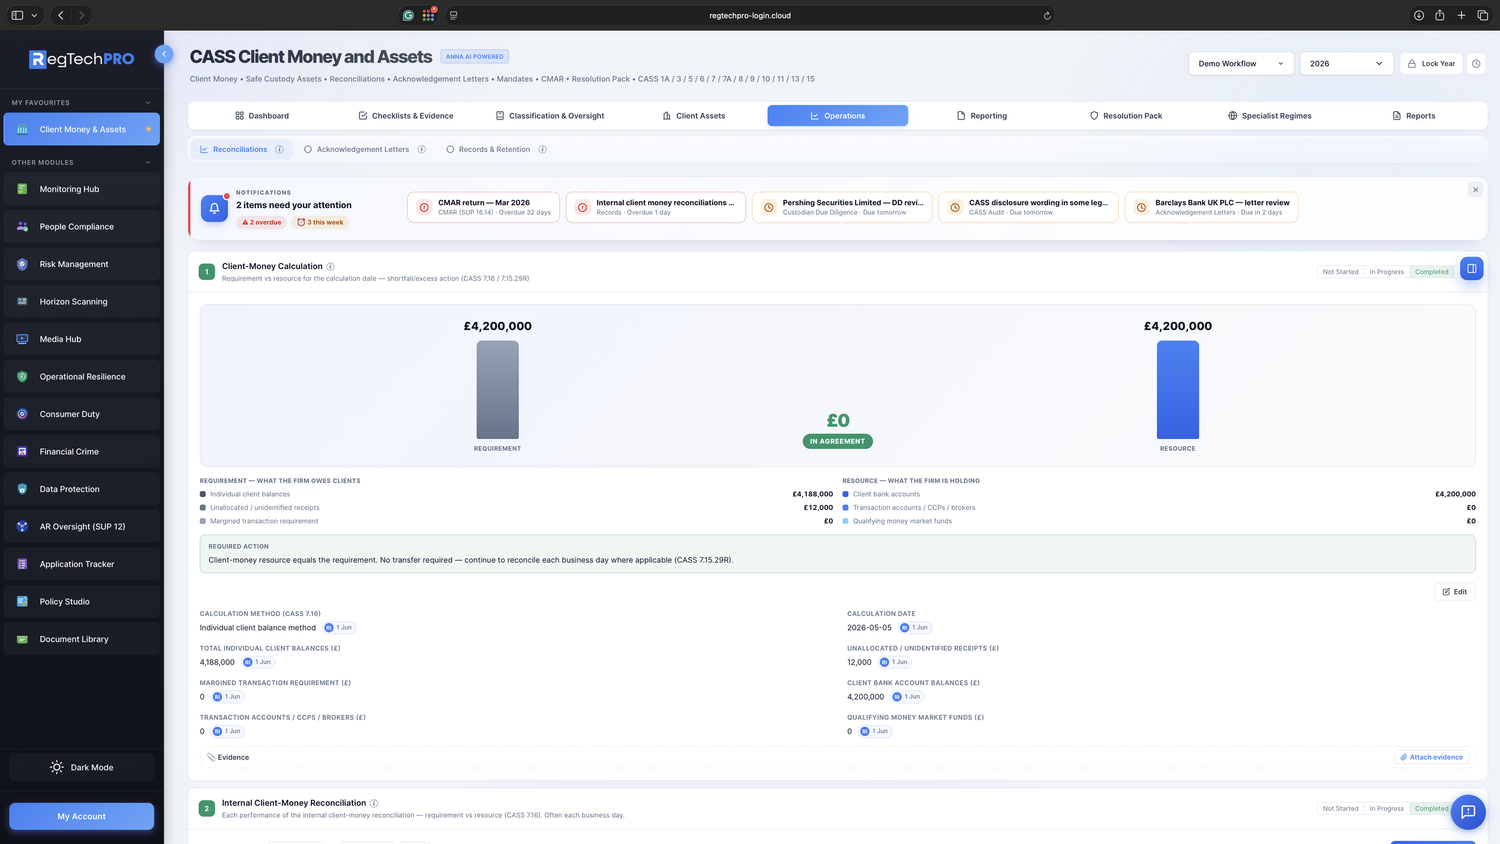1500x844 pixels.
Task: Click the browser address bar
Action: [x=750, y=15]
